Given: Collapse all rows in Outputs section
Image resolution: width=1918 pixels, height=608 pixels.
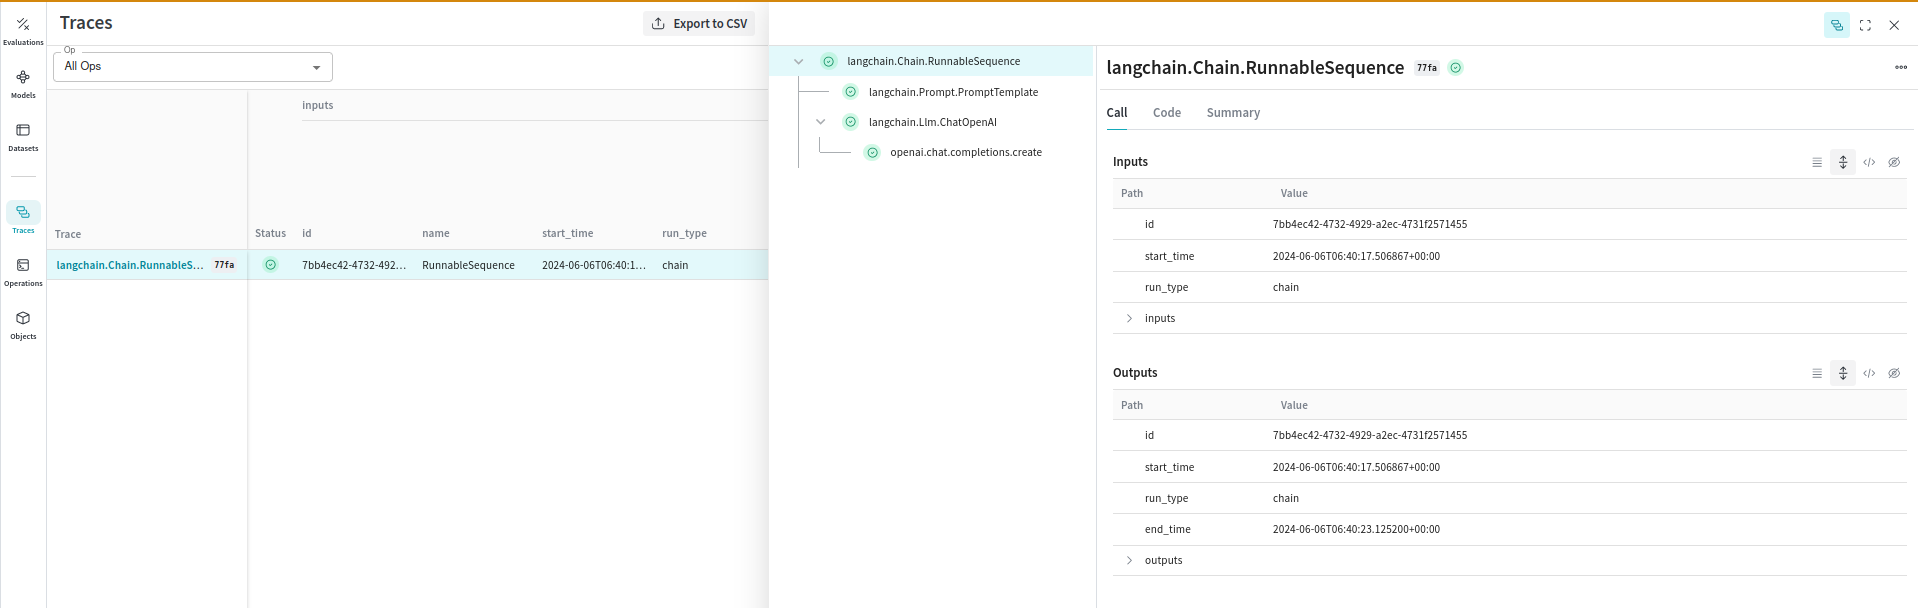Looking at the screenshot, I should pos(1817,373).
